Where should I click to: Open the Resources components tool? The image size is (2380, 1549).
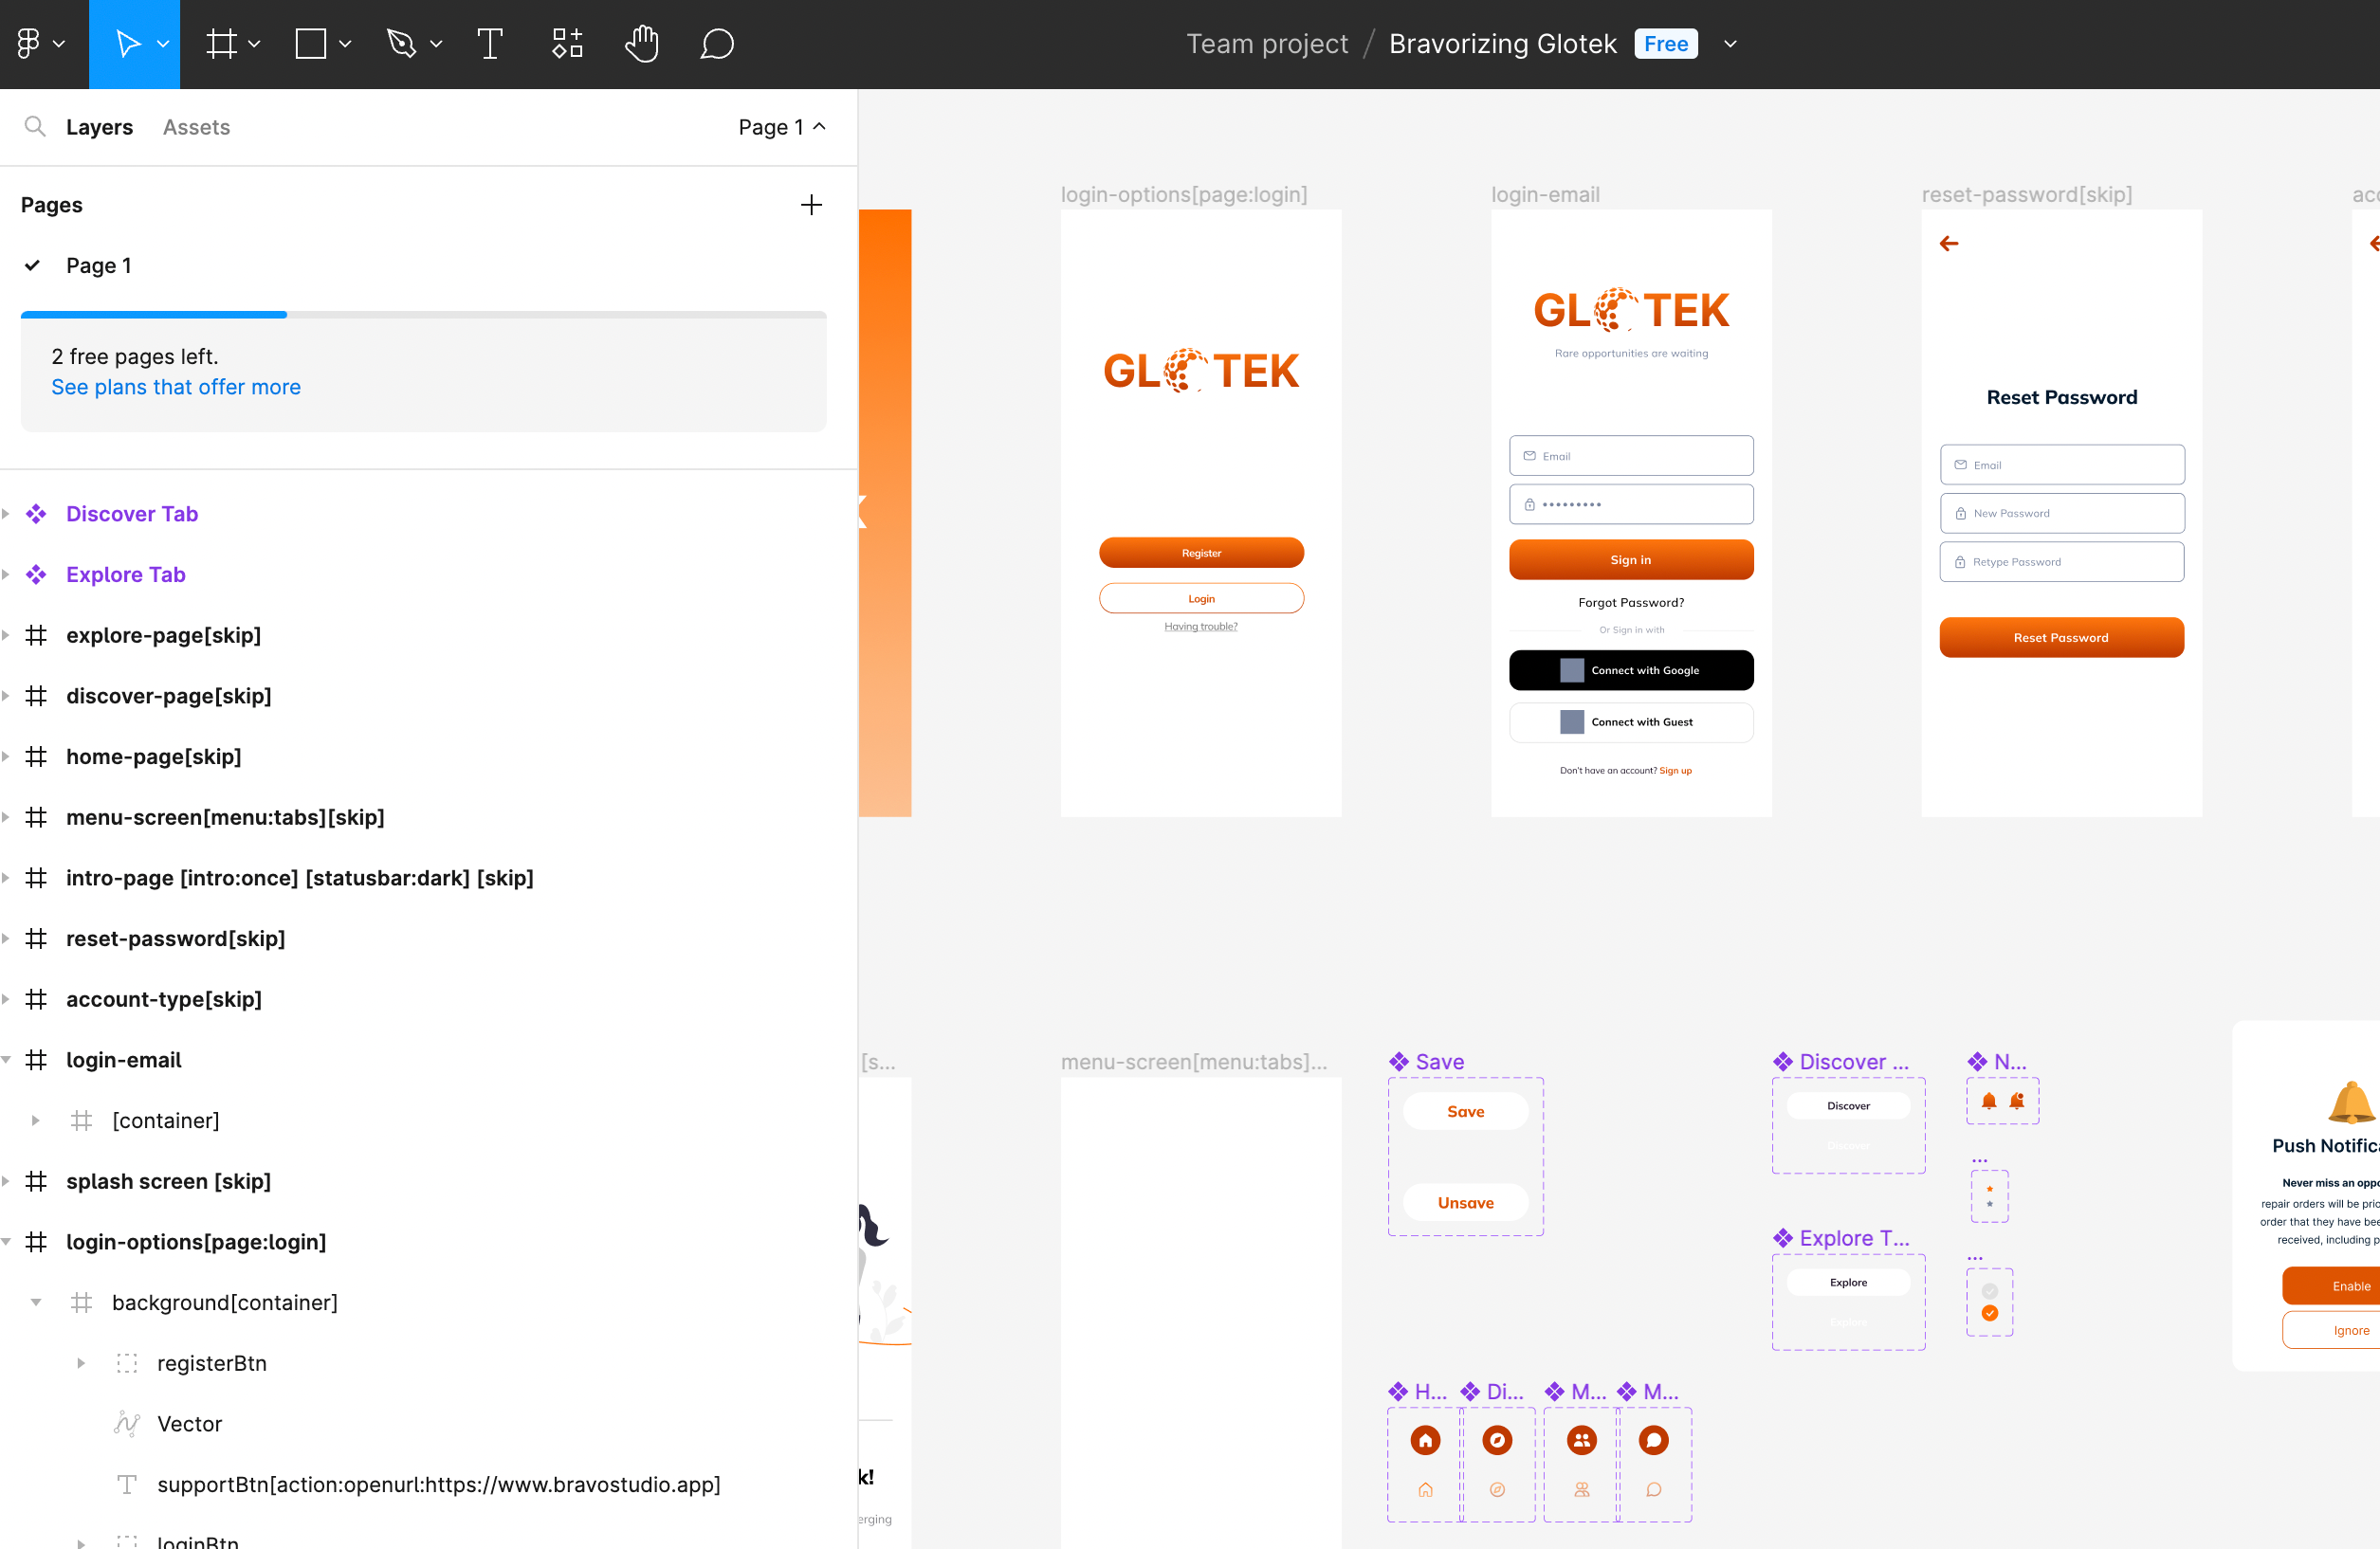click(567, 44)
